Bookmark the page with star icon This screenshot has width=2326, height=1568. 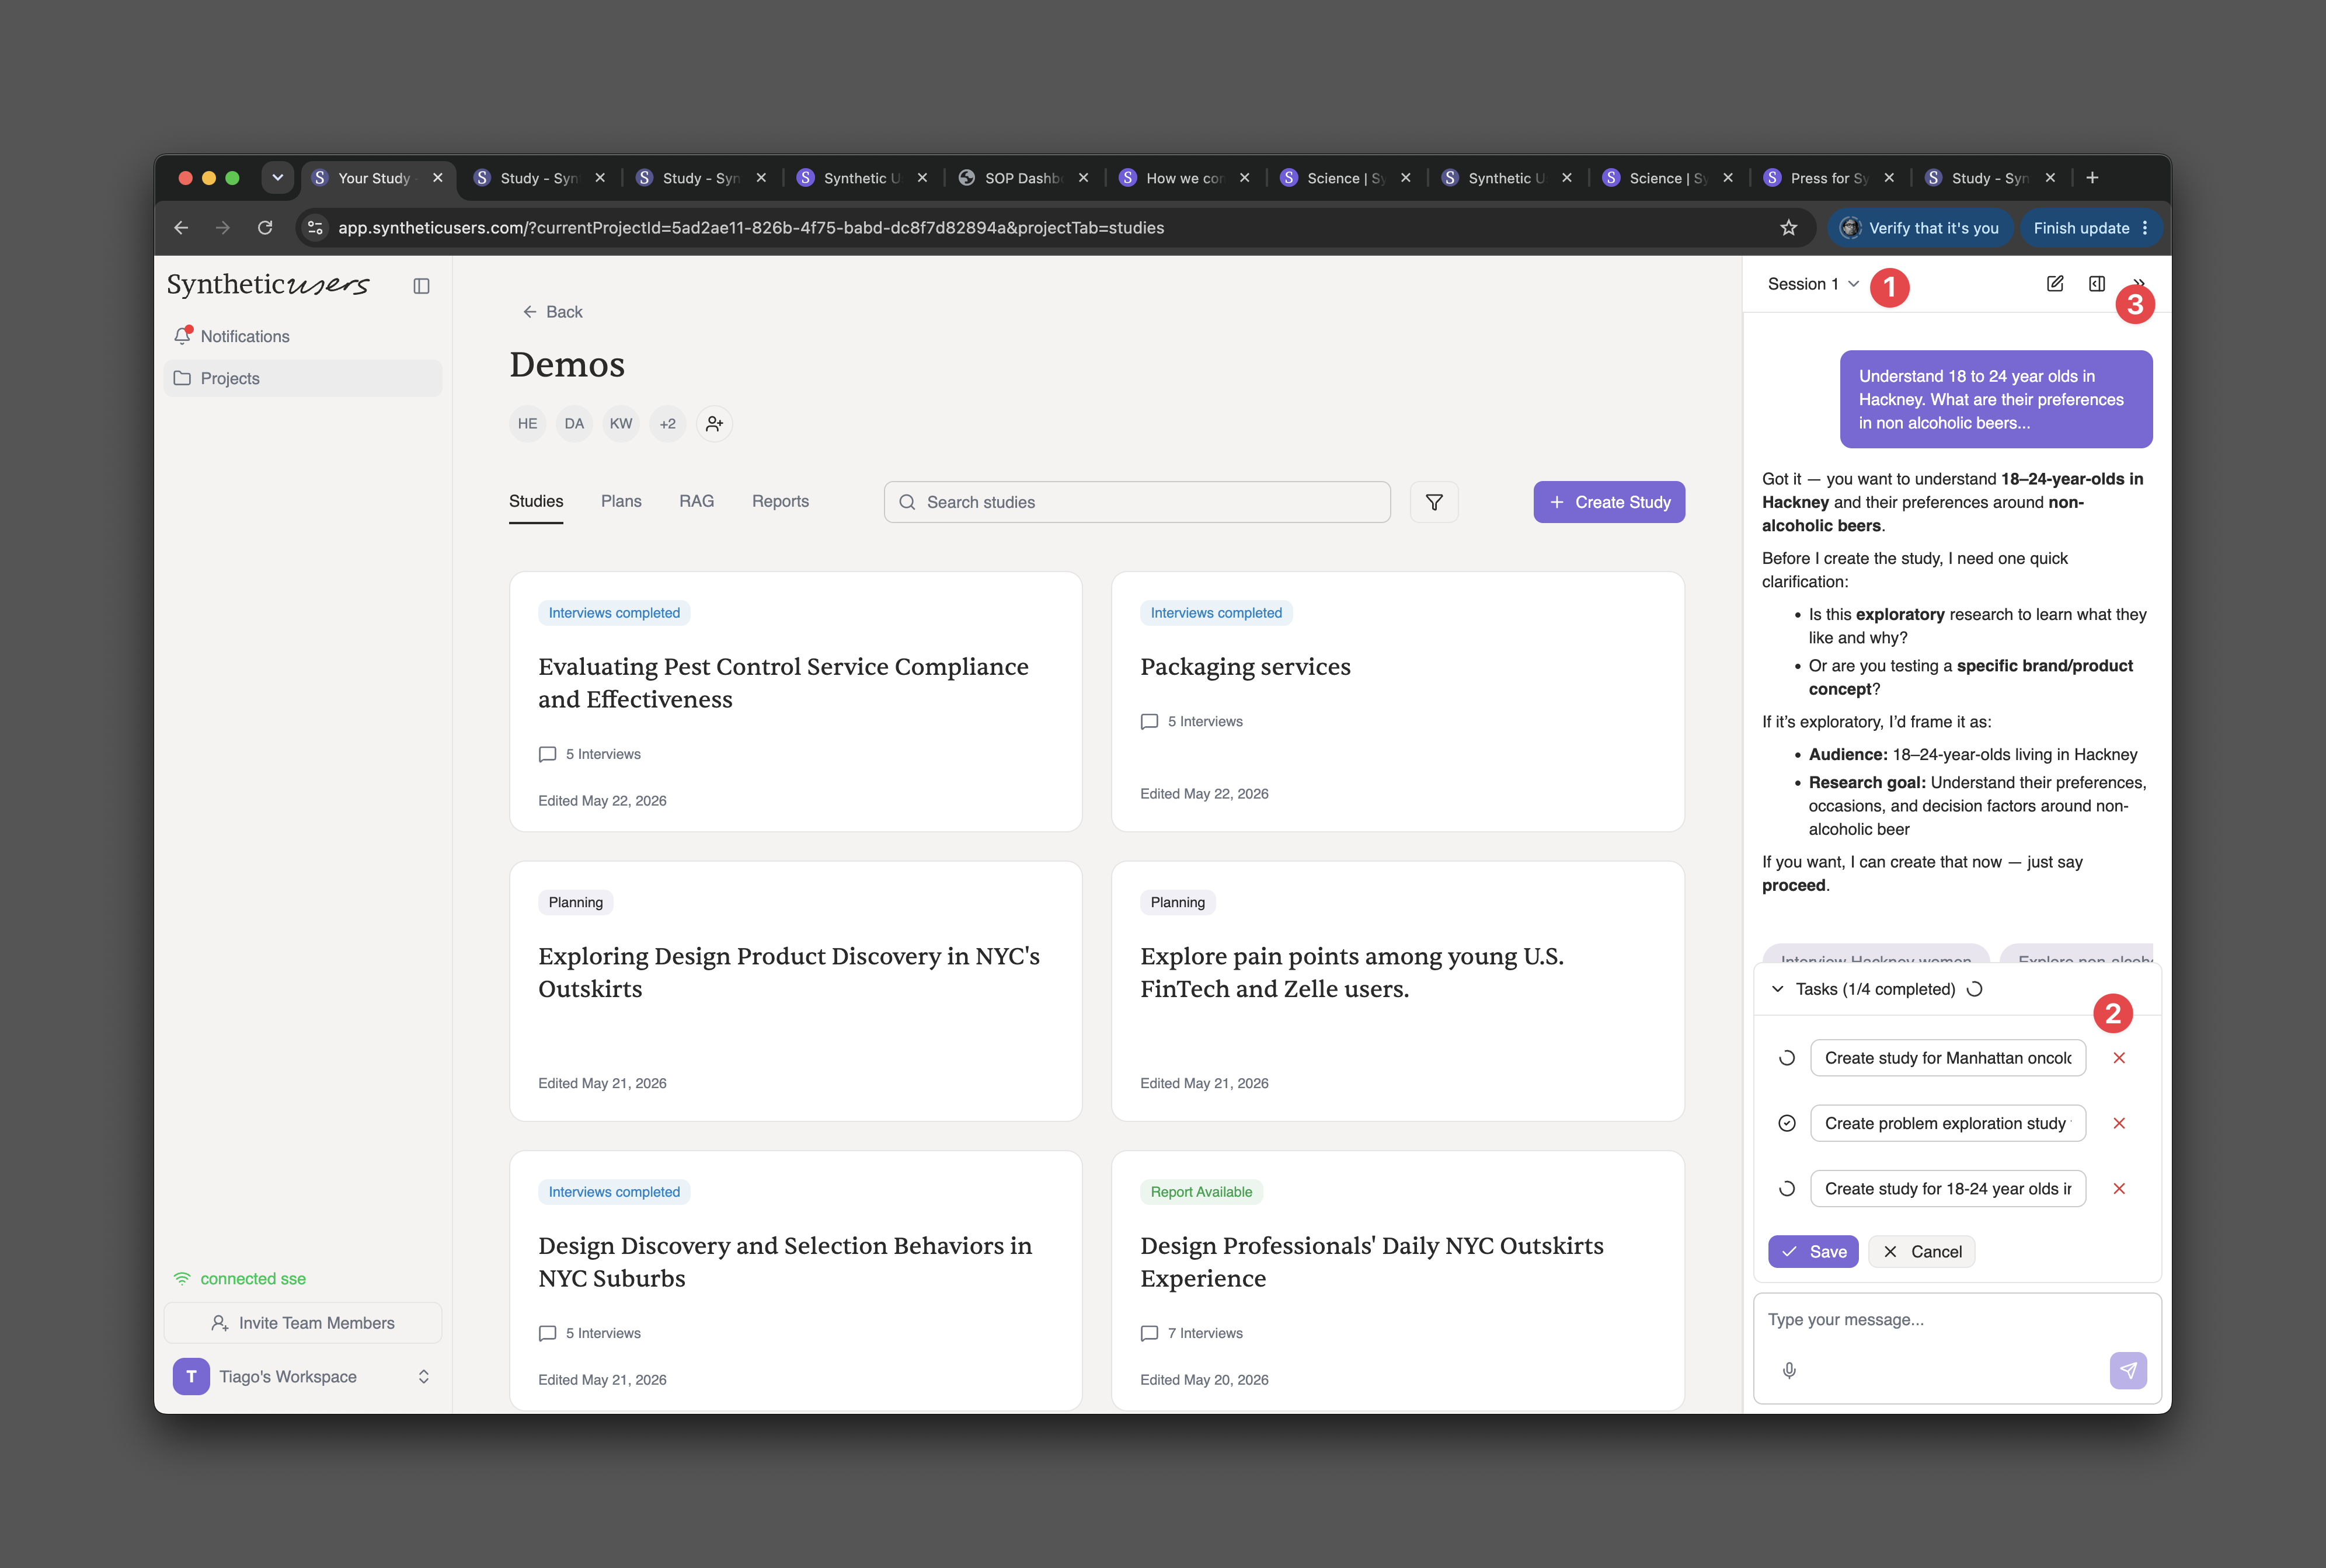[x=1788, y=228]
